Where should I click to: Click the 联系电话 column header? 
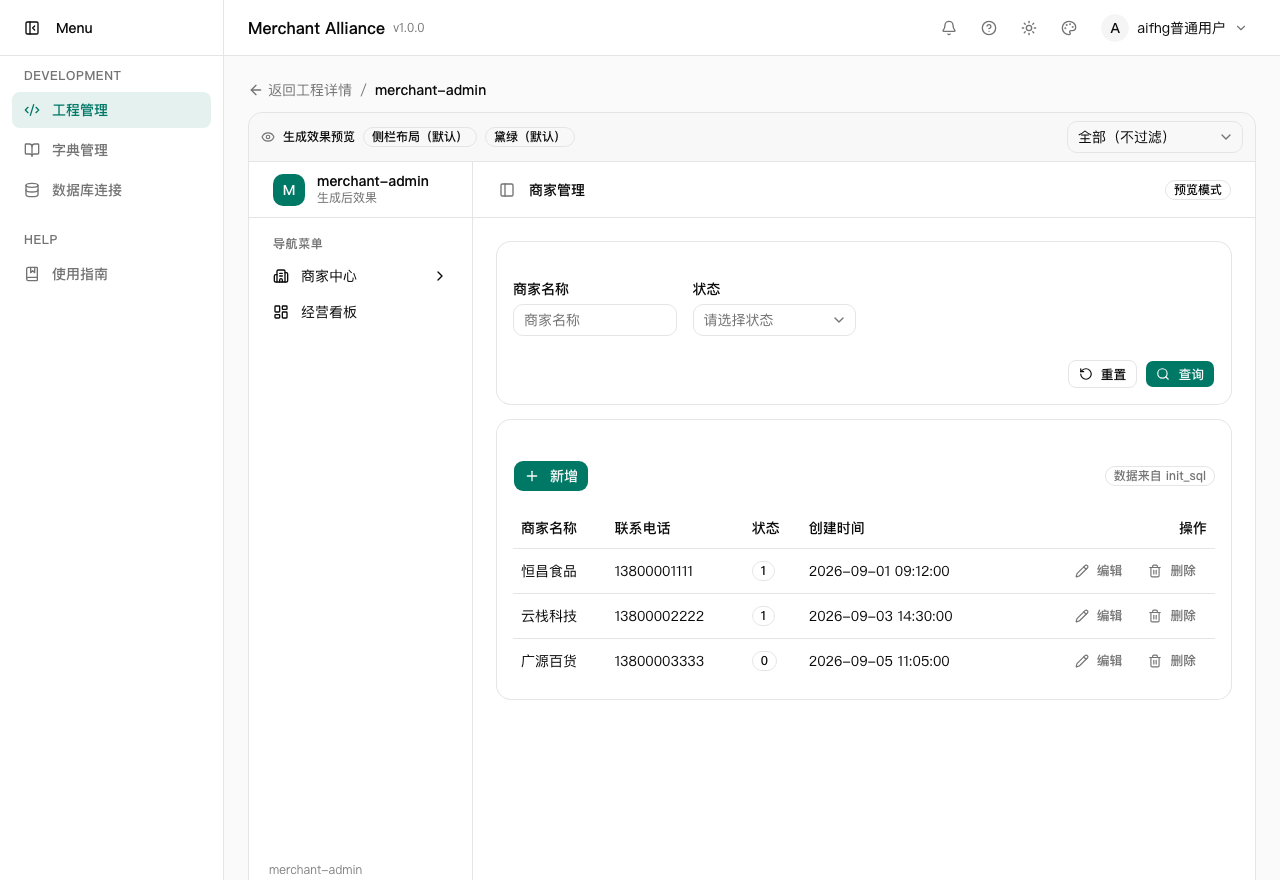[643, 528]
